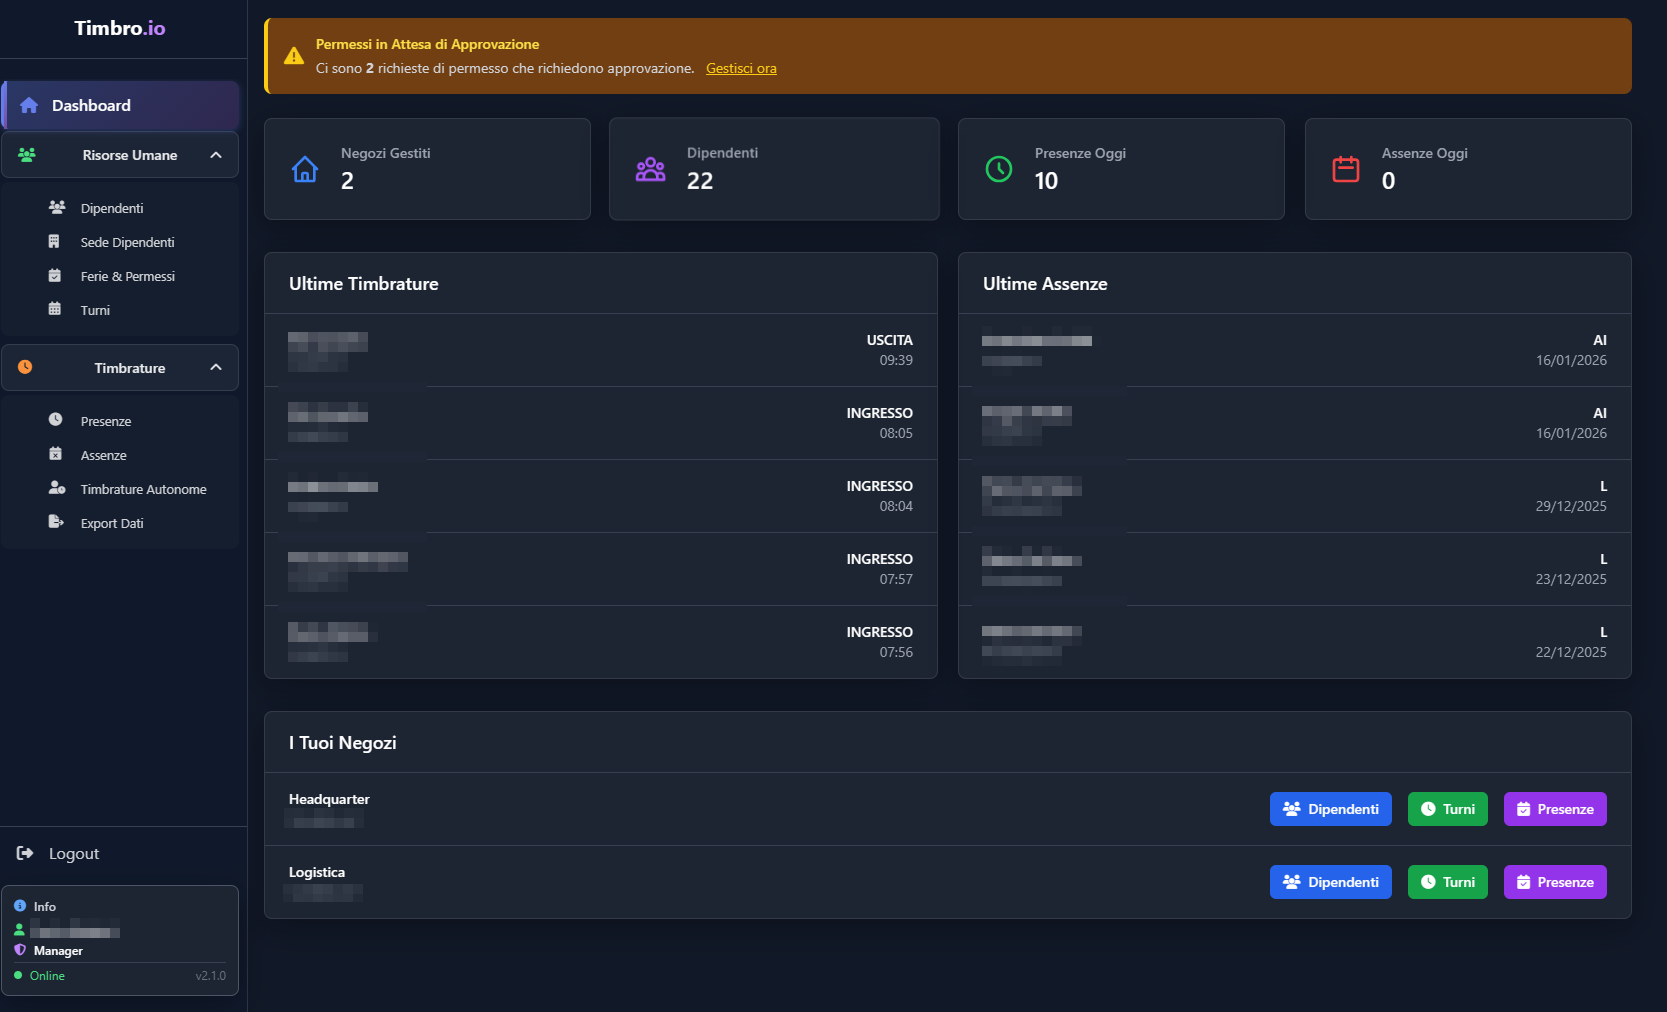1667x1012 pixels.
Task: Open Dipendenti for the Headquarter store
Action: click(x=1330, y=809)
